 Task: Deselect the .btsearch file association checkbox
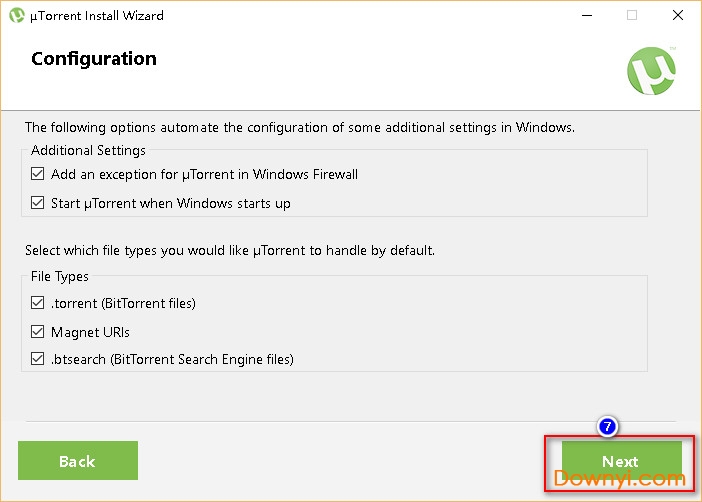point(38,359)
